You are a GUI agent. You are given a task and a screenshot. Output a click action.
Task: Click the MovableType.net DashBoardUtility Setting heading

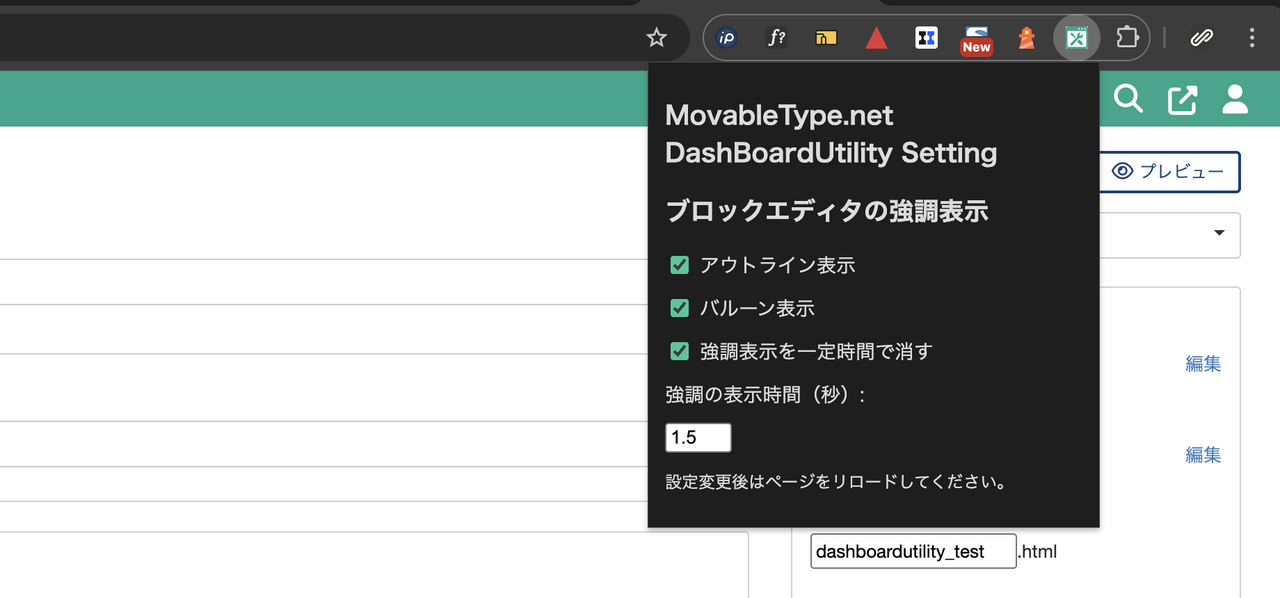tap(831, 134)
